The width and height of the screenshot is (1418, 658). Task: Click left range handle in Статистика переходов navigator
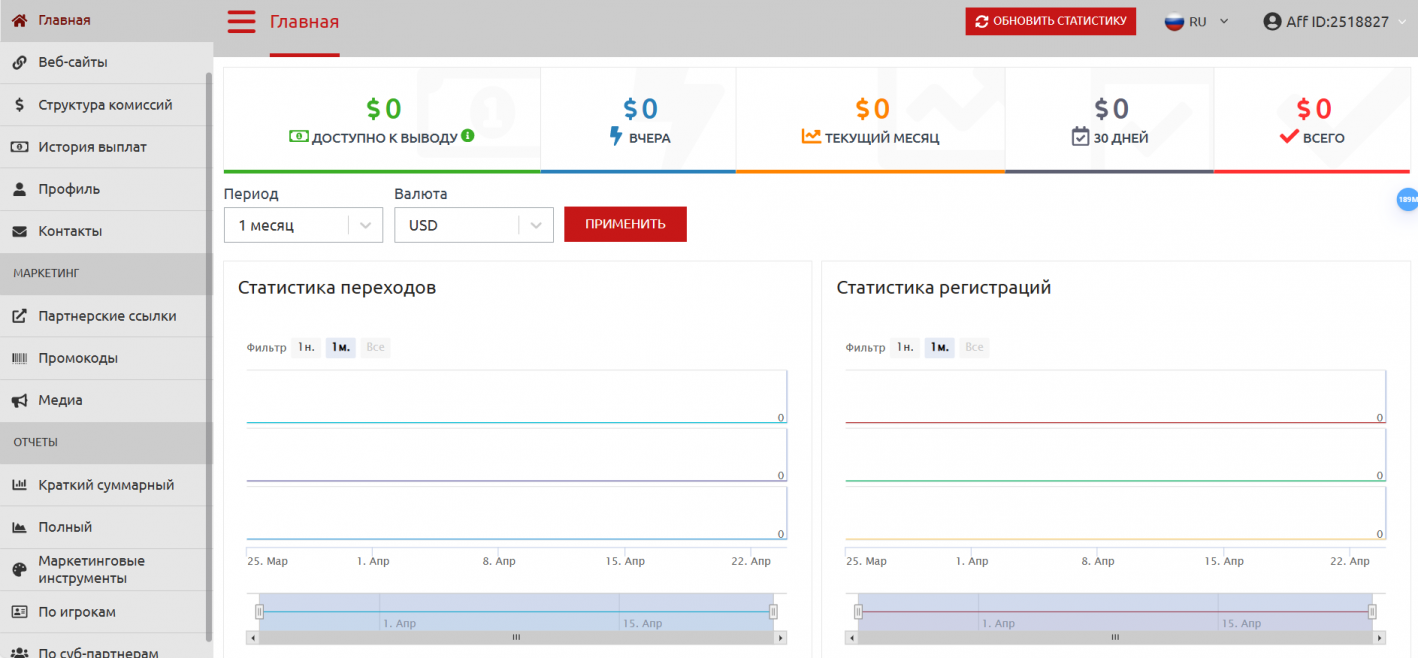pyautogui.click(x=259, y=611)
